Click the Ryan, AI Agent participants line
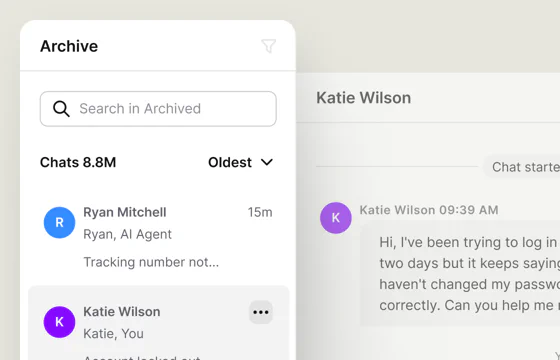 click(x=128, y=234)
